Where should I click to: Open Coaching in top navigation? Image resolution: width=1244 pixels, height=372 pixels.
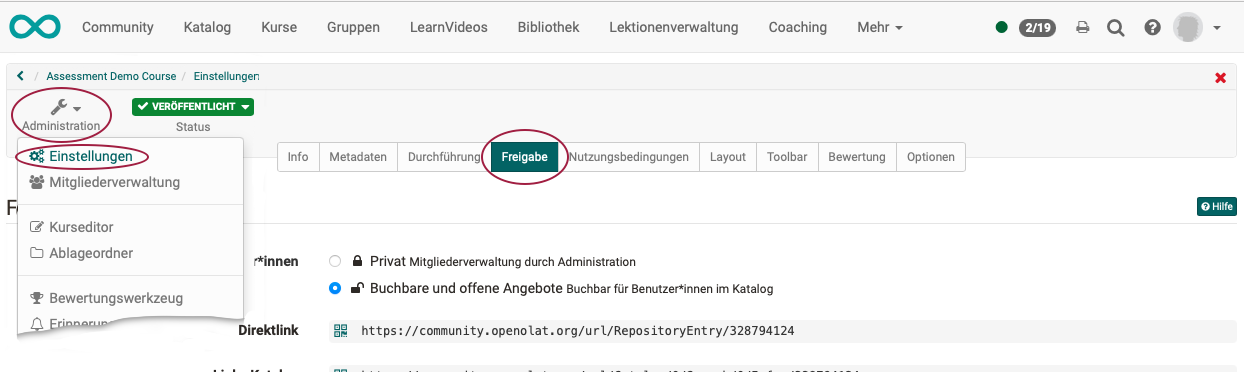(x=798, y=27)
